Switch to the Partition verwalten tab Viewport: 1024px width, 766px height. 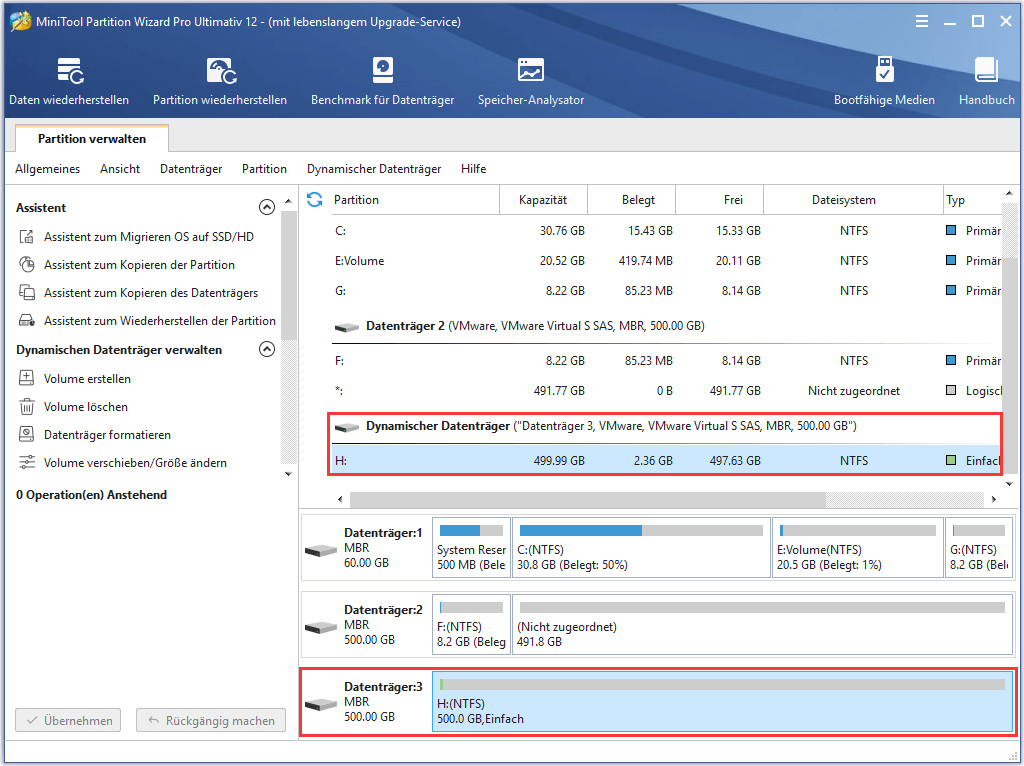click(x=92, y=138)
